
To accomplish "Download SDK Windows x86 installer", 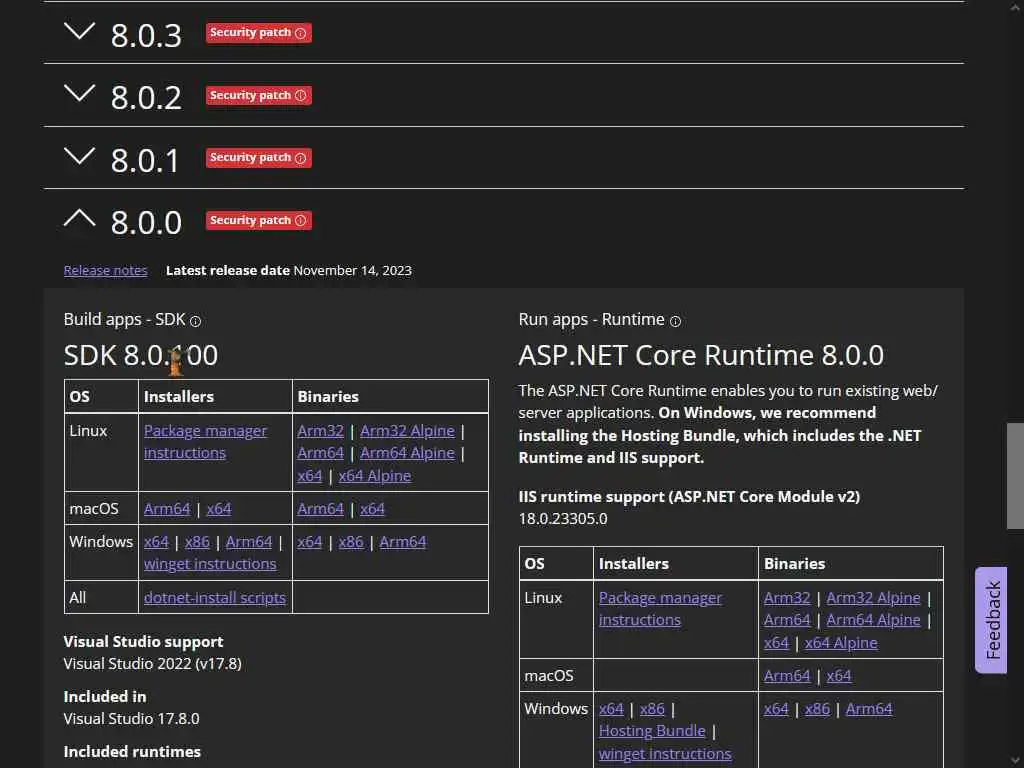I will click(x=197, y=542).
